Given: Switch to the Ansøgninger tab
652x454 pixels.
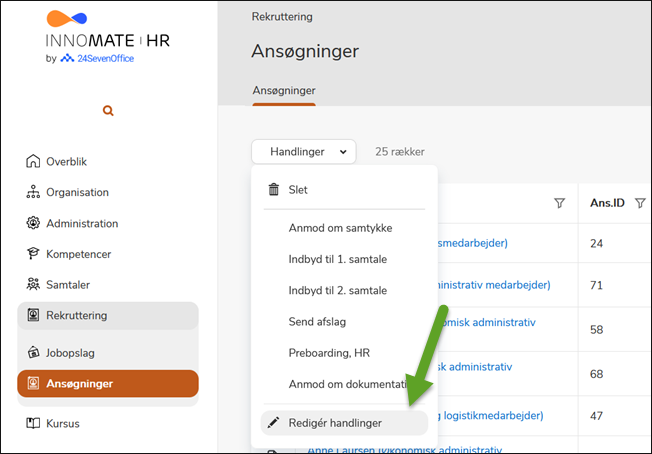Looking at the screenshot, I should (x=283, y=90).
